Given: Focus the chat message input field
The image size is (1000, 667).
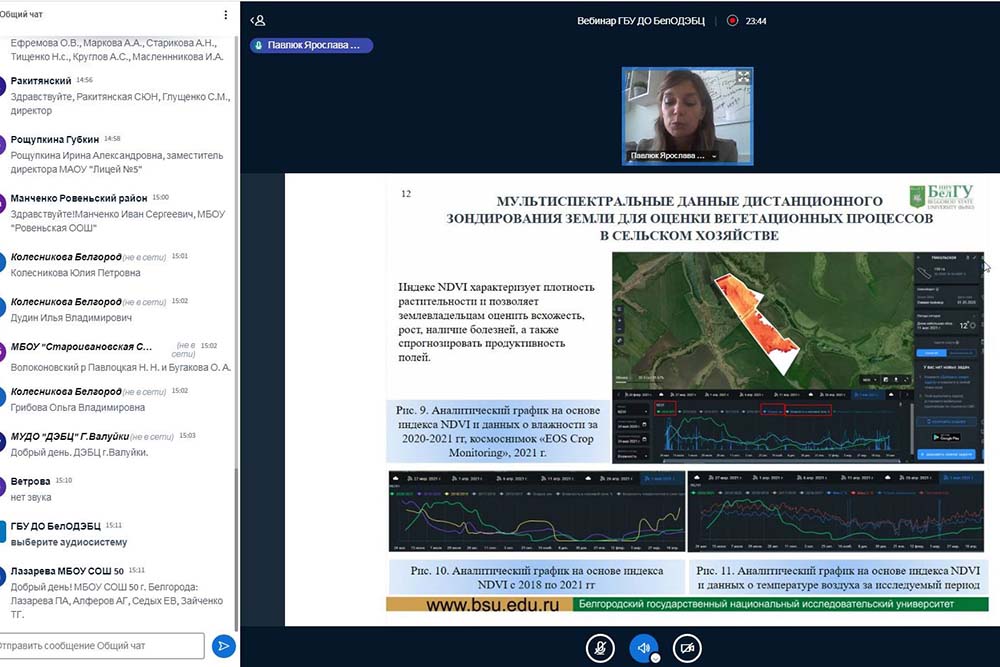Looking at the screenshot, I should coord(103,646).
